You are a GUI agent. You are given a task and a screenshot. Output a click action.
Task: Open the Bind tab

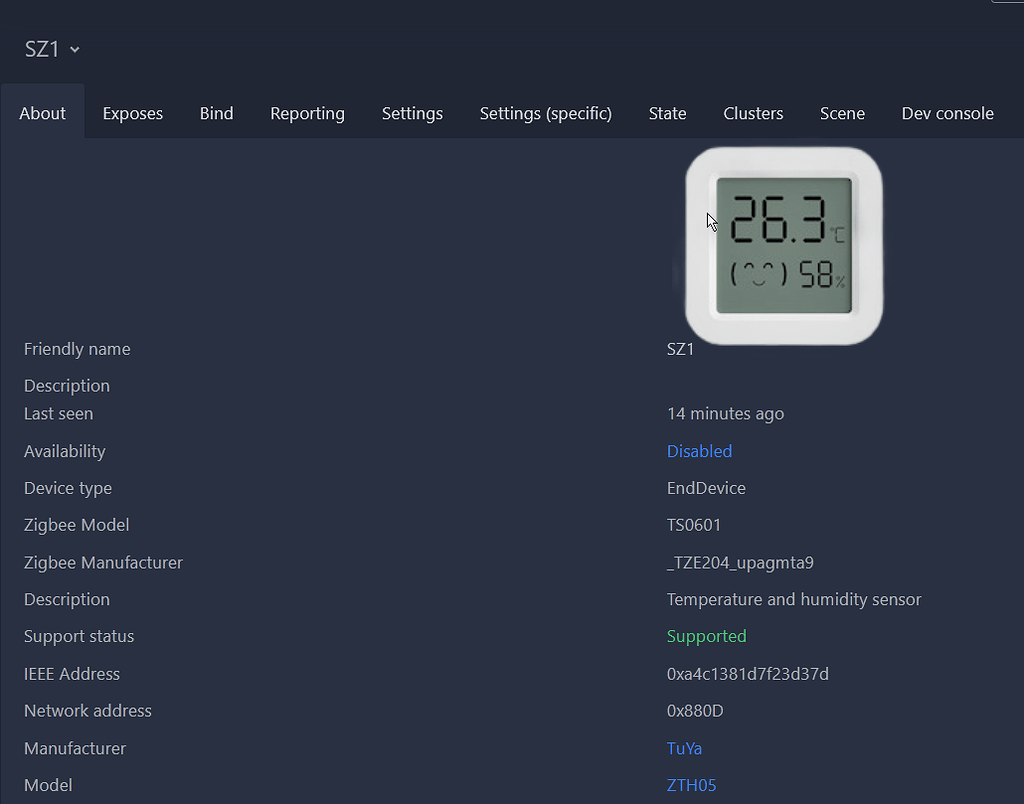pyautogui.click(x=216, y=113)
